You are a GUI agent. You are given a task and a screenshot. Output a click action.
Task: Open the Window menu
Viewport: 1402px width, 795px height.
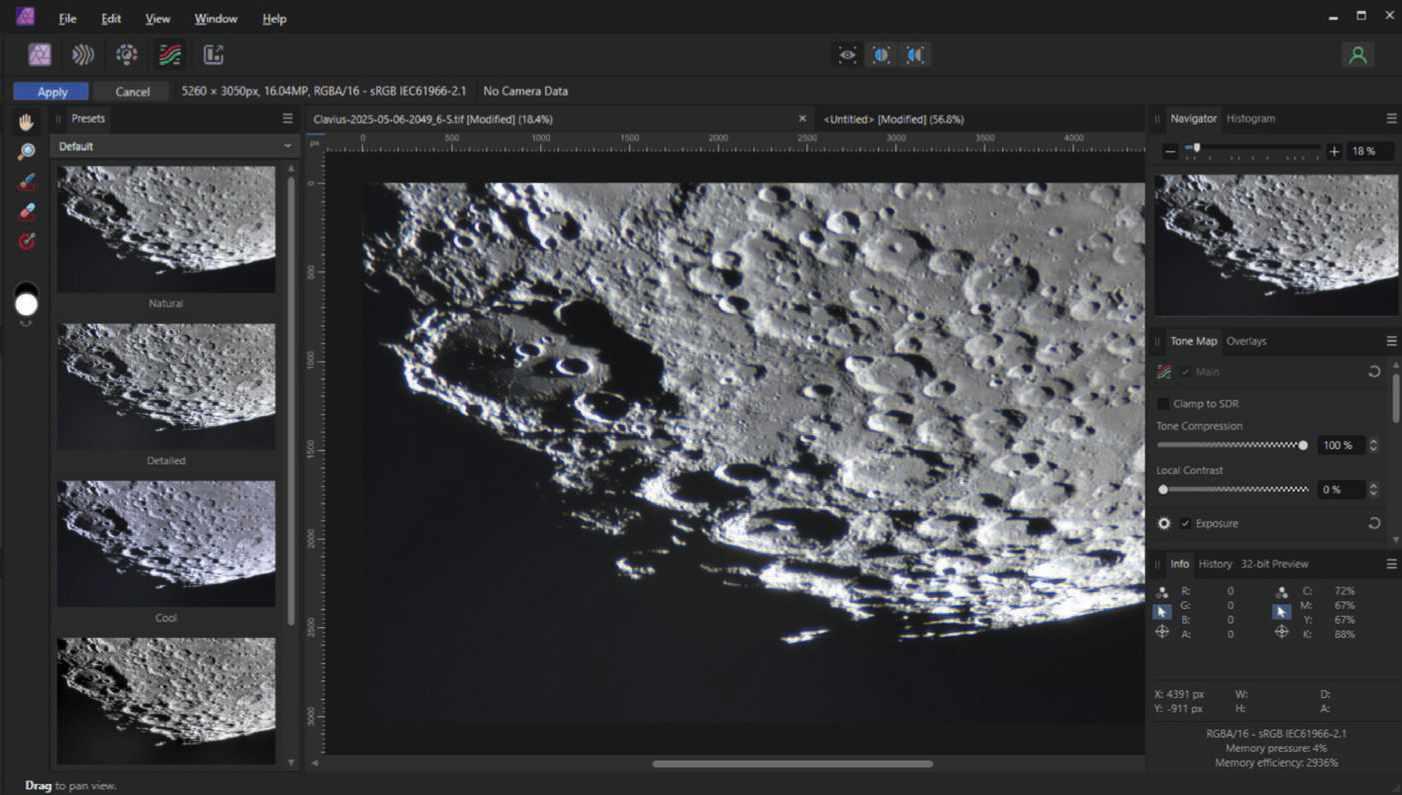215,18
